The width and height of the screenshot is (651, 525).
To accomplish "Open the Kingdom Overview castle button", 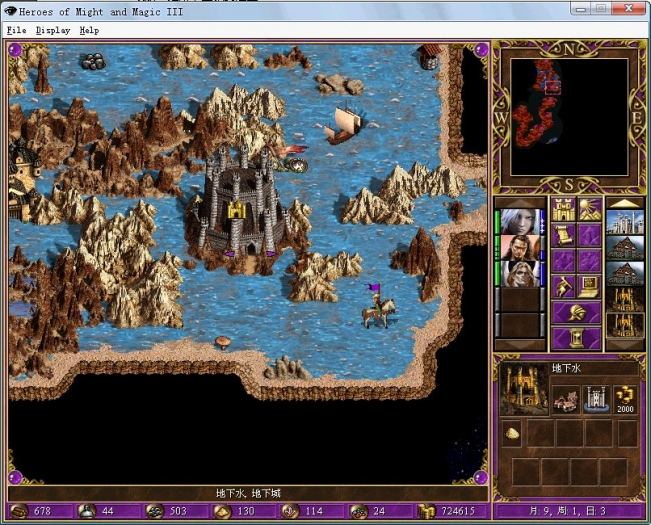I will [x=563, y=210].
